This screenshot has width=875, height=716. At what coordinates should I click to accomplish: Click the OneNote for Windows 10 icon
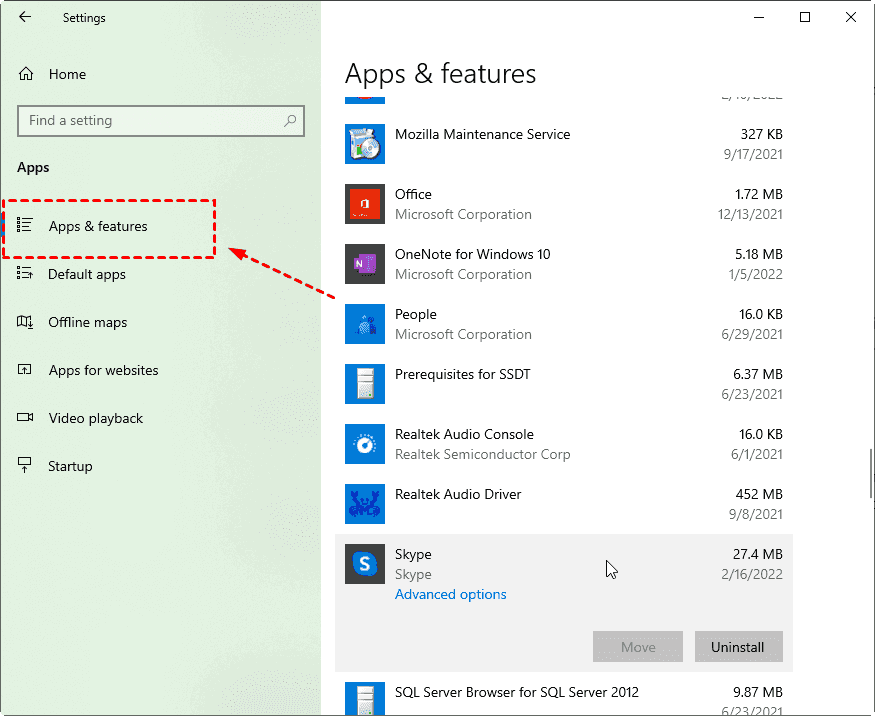point(365,264)
